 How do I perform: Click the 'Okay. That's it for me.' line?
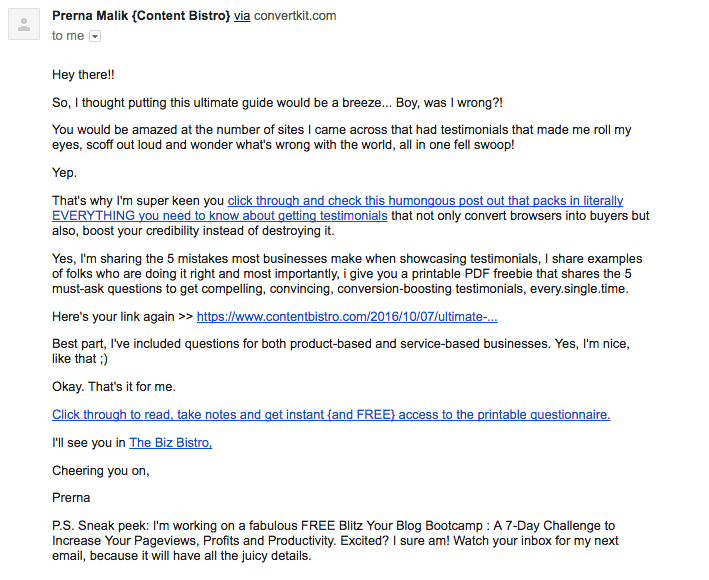pos(113,387)
